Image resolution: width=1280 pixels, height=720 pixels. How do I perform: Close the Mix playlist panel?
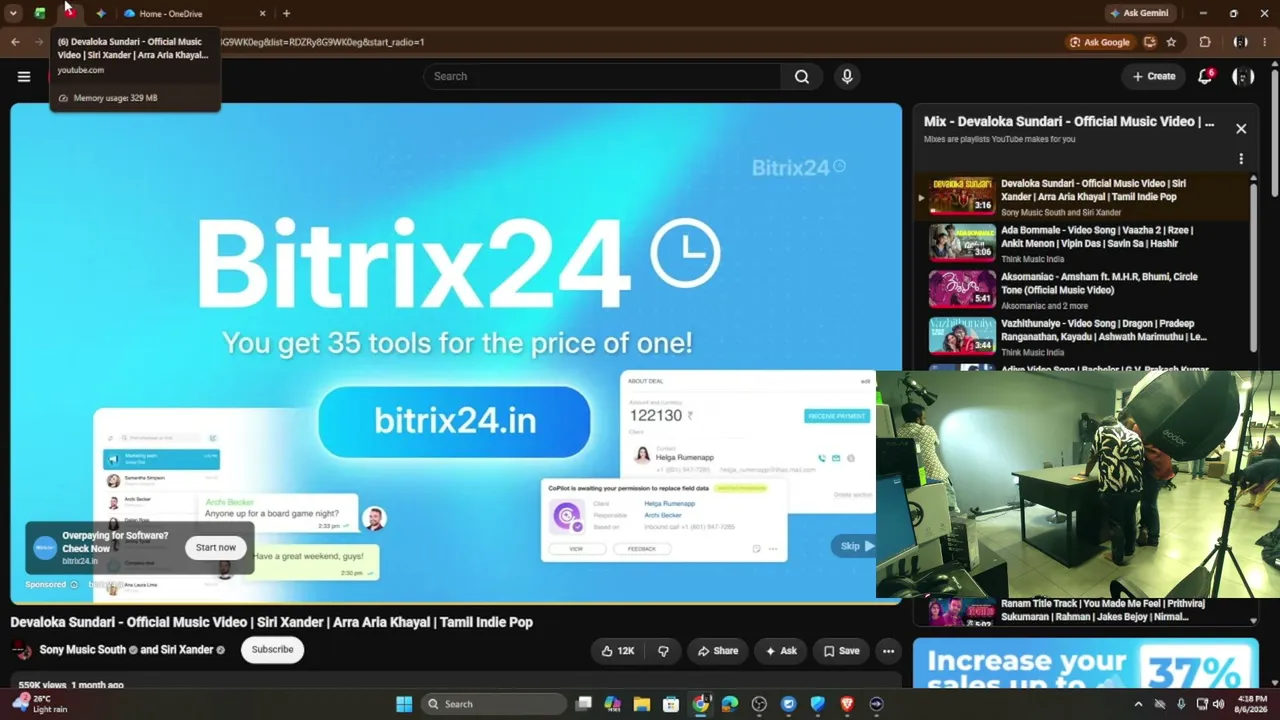tap(1241, 129)
